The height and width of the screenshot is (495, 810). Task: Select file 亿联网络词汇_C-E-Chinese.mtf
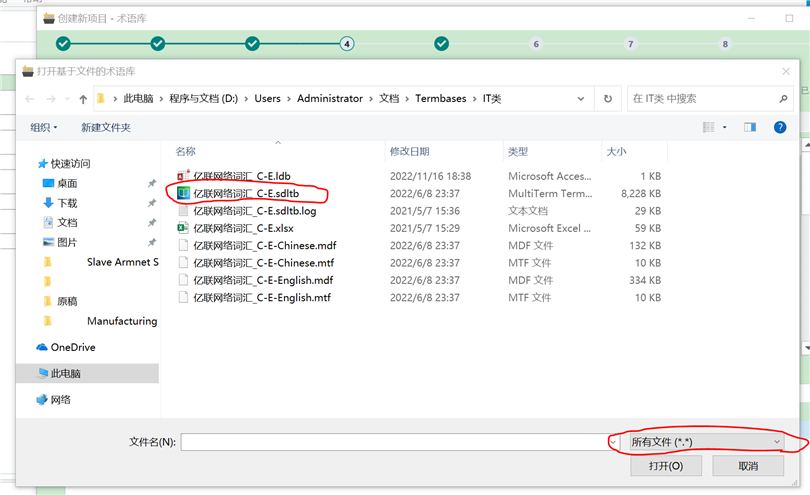pos(263,262)
